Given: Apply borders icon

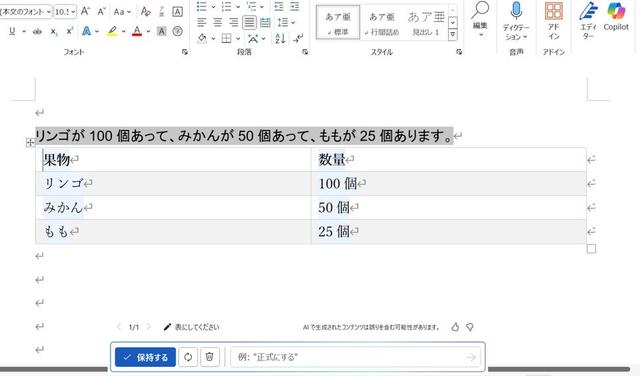Looking at the screenshot, I should pyautogui.click(x=226, y=38).
